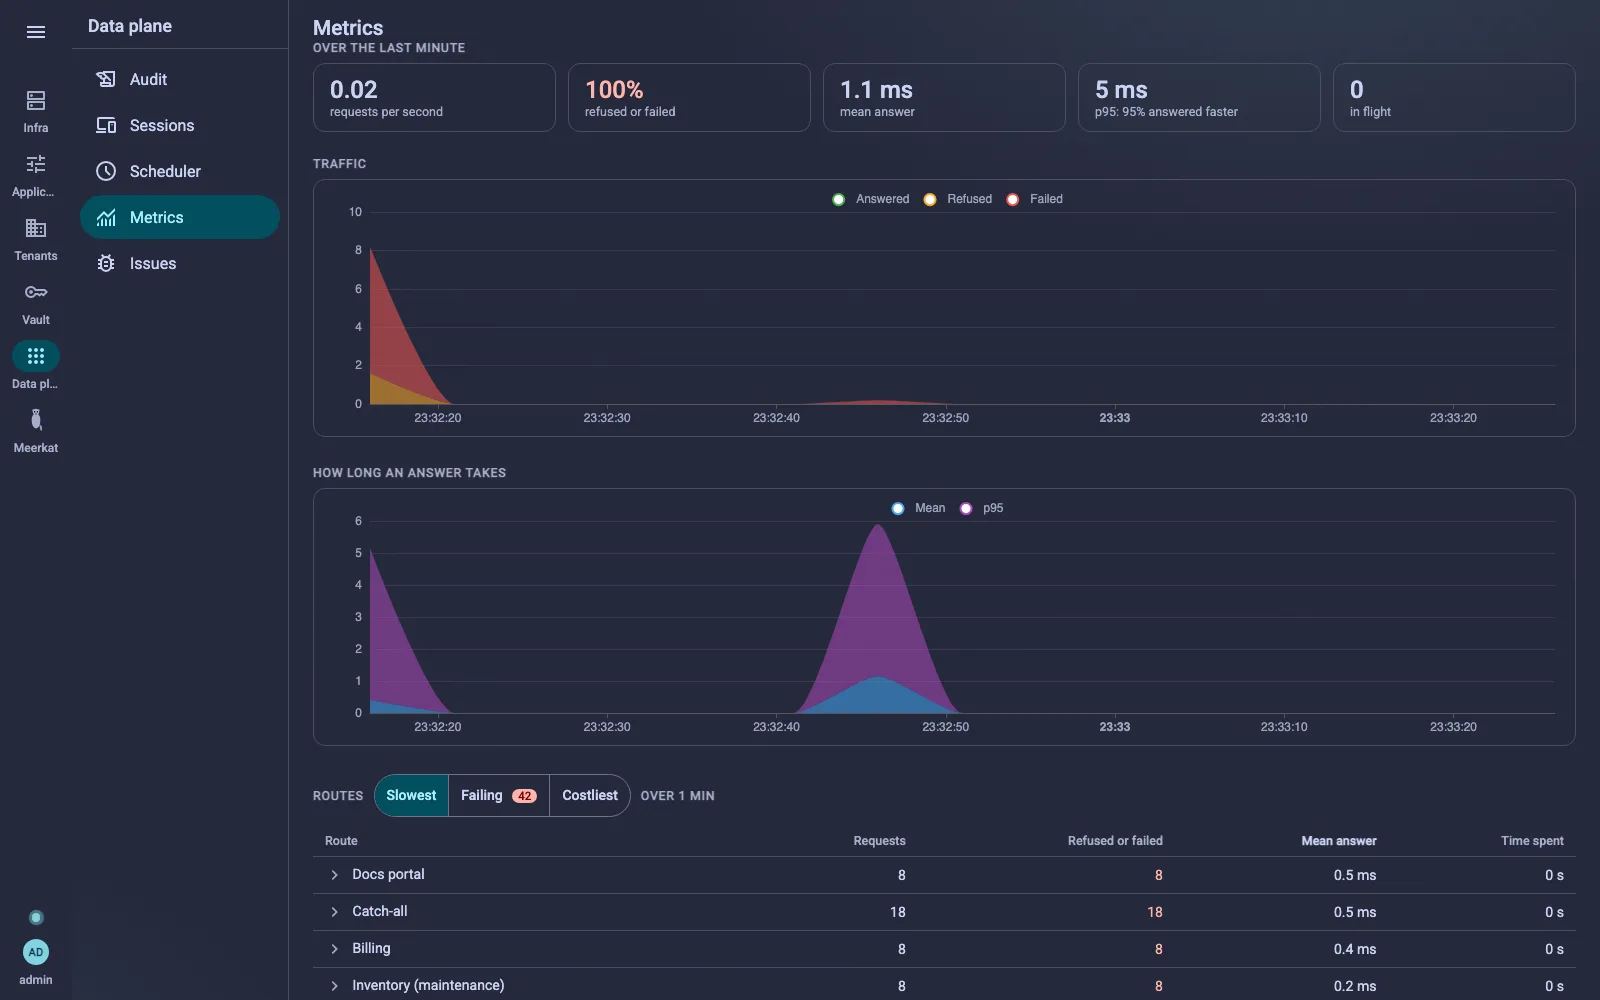Open the Audit page
The width and height of the screenshot is (1600, 1000).
pyautogui.click(x=180, y=79)
